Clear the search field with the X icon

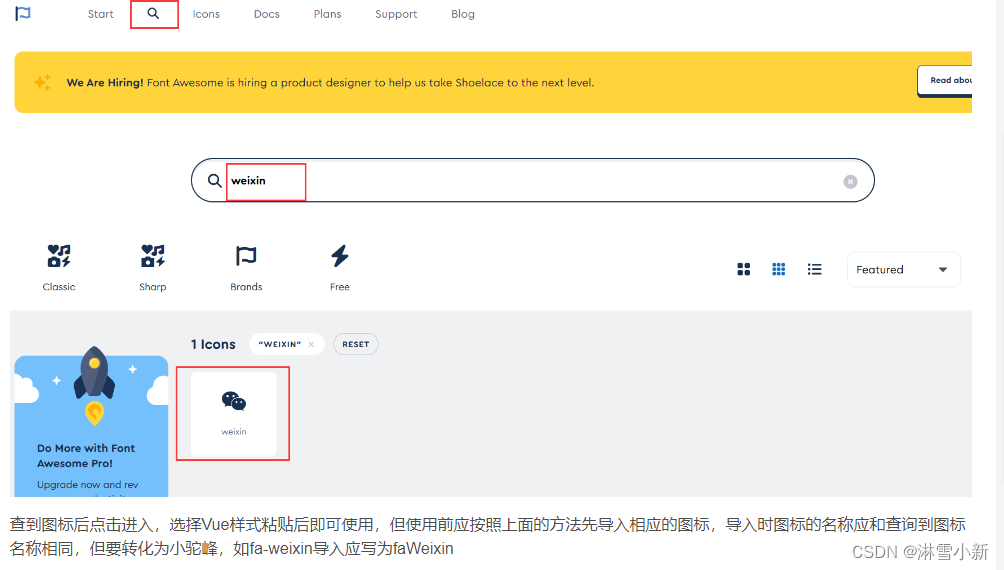pos(850,182)
